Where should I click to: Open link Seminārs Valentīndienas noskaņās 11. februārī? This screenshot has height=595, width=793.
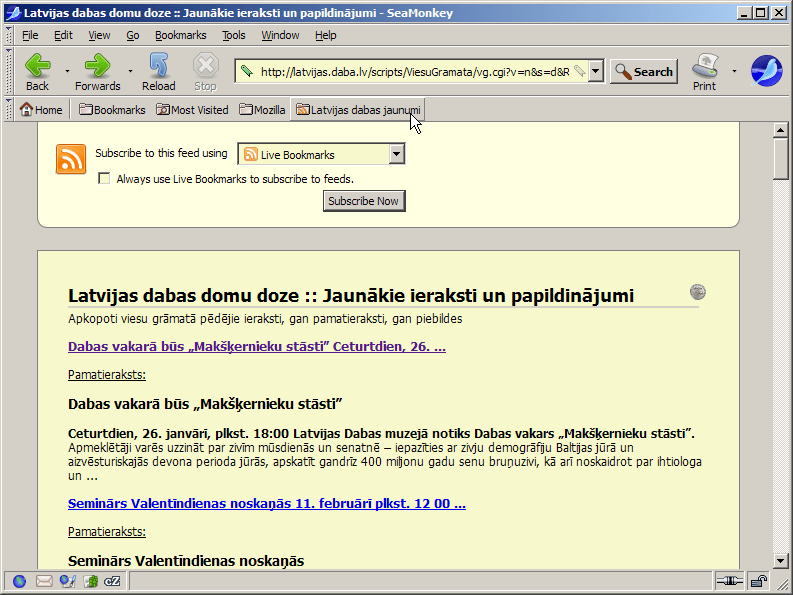267,503
